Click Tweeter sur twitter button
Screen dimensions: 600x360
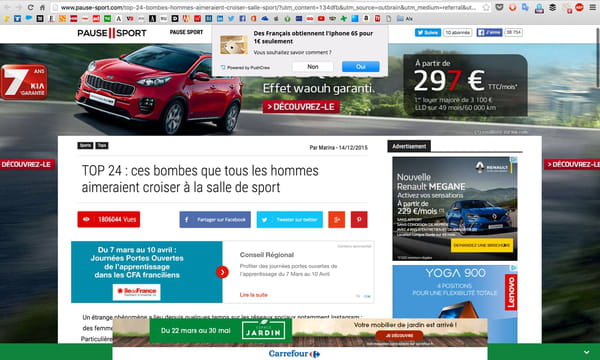(x=290, y=220)
